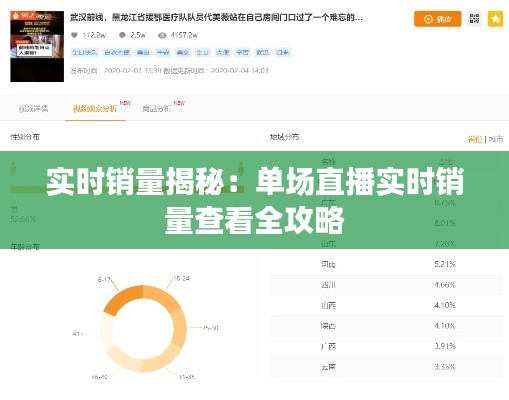Click the 陕西 region row
The image size is (509, 400).
point(387,326)
